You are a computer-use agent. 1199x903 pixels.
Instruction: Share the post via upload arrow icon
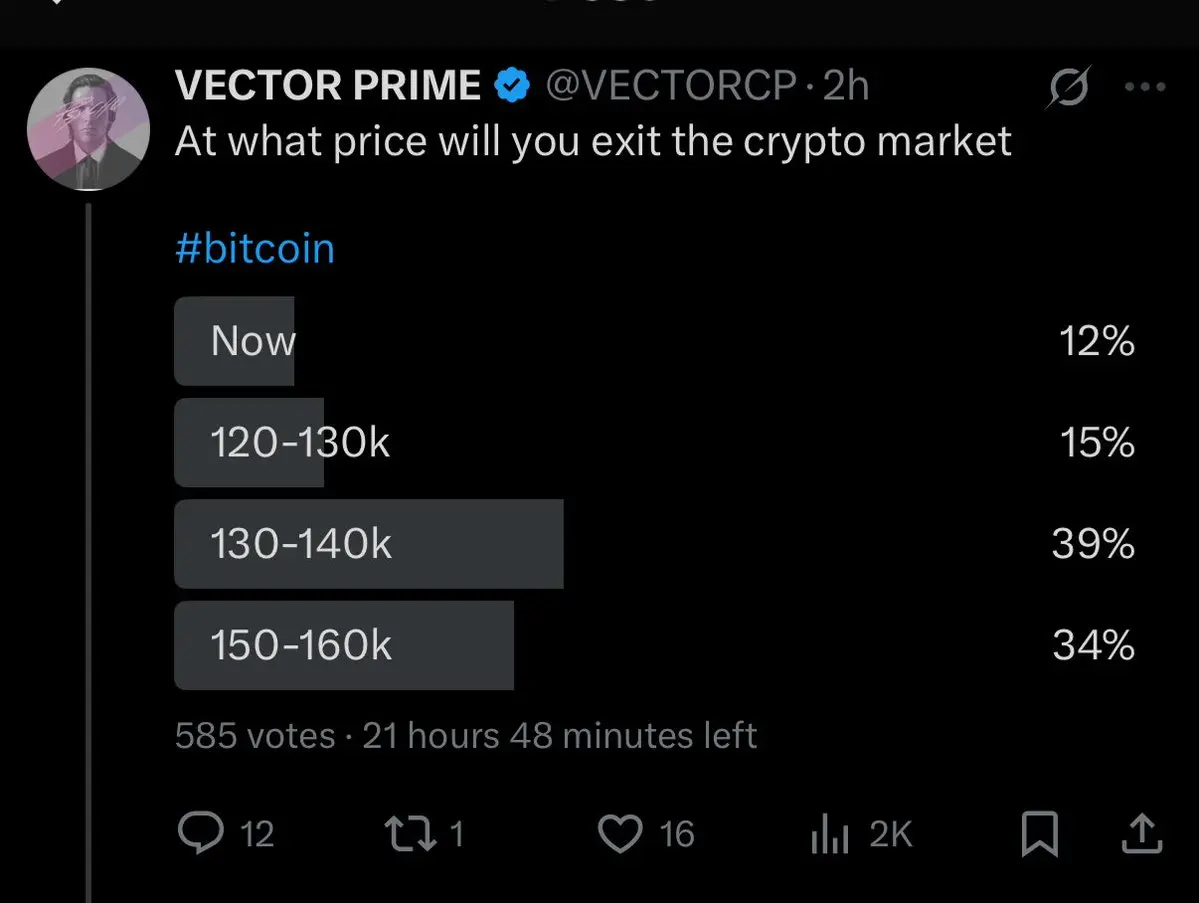coord(1142,833)
